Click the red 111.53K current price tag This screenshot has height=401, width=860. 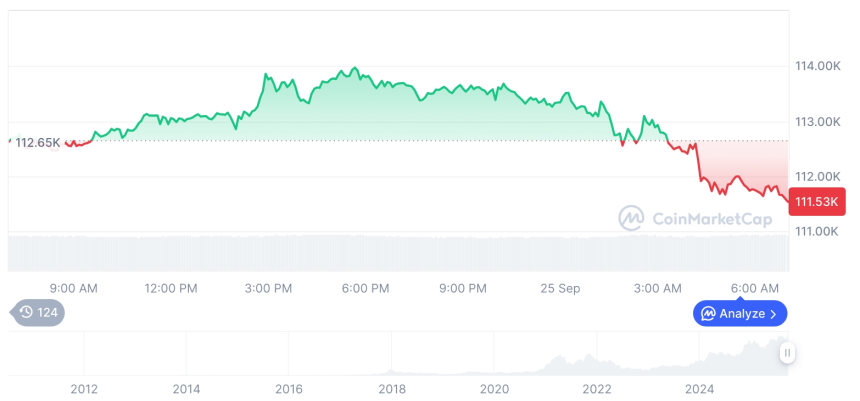pos(817,202)
